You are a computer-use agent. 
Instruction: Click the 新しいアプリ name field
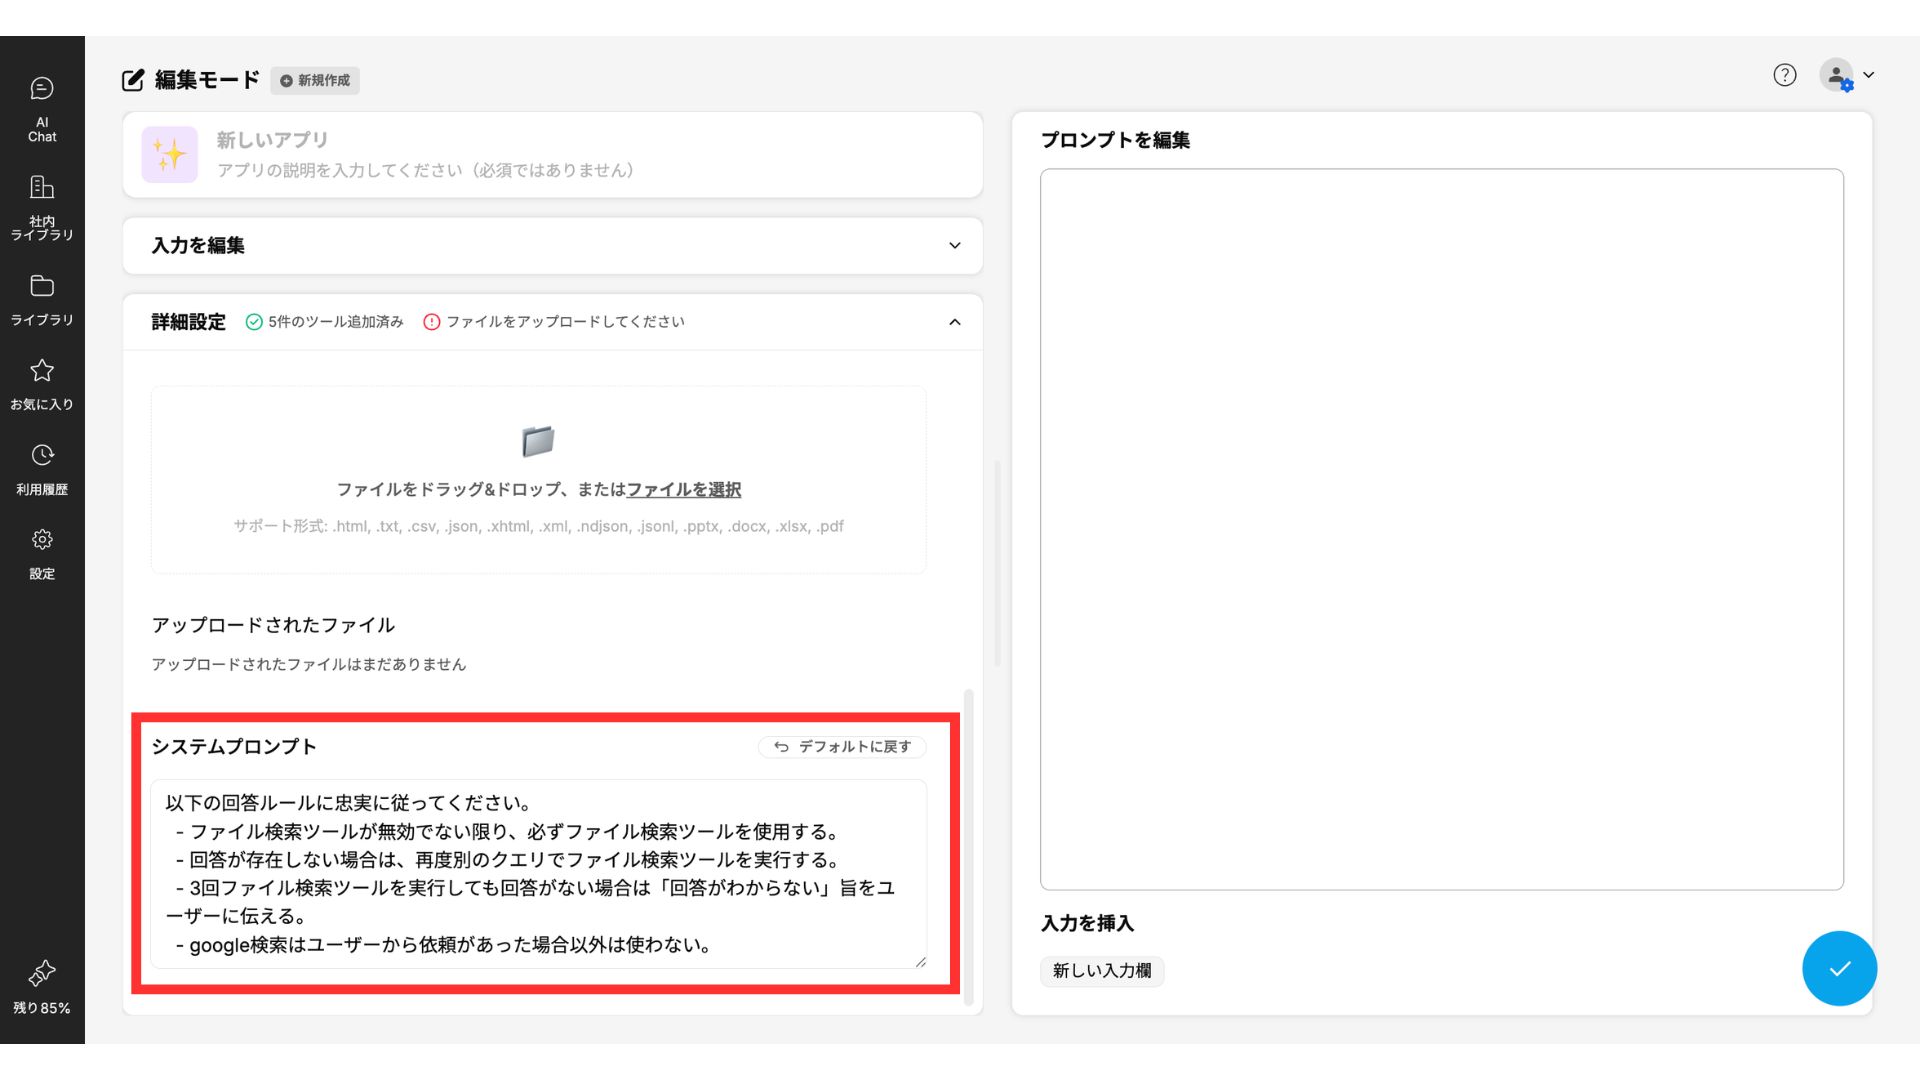point(272,140)
